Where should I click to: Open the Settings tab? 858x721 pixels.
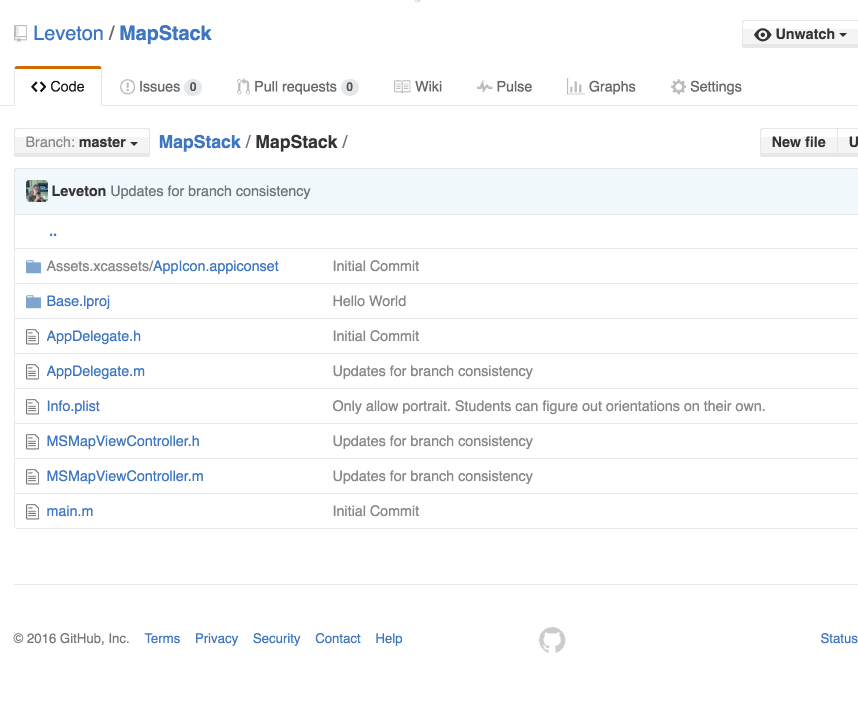pyautogui.click(x=706, y=87)
